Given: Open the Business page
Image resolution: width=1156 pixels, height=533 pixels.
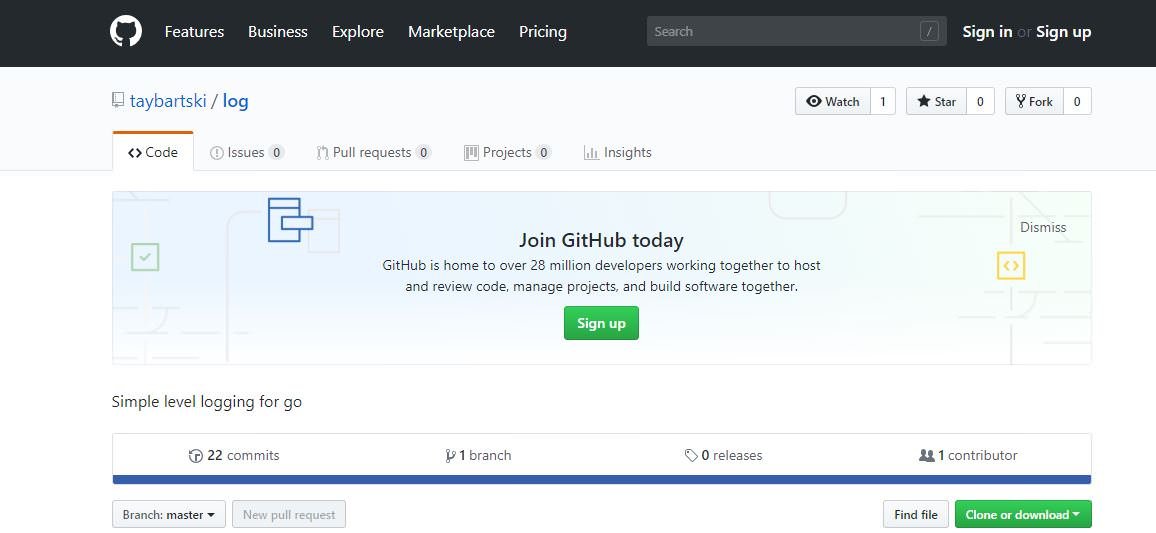Looking at the screenshot, I should [278, 32].
